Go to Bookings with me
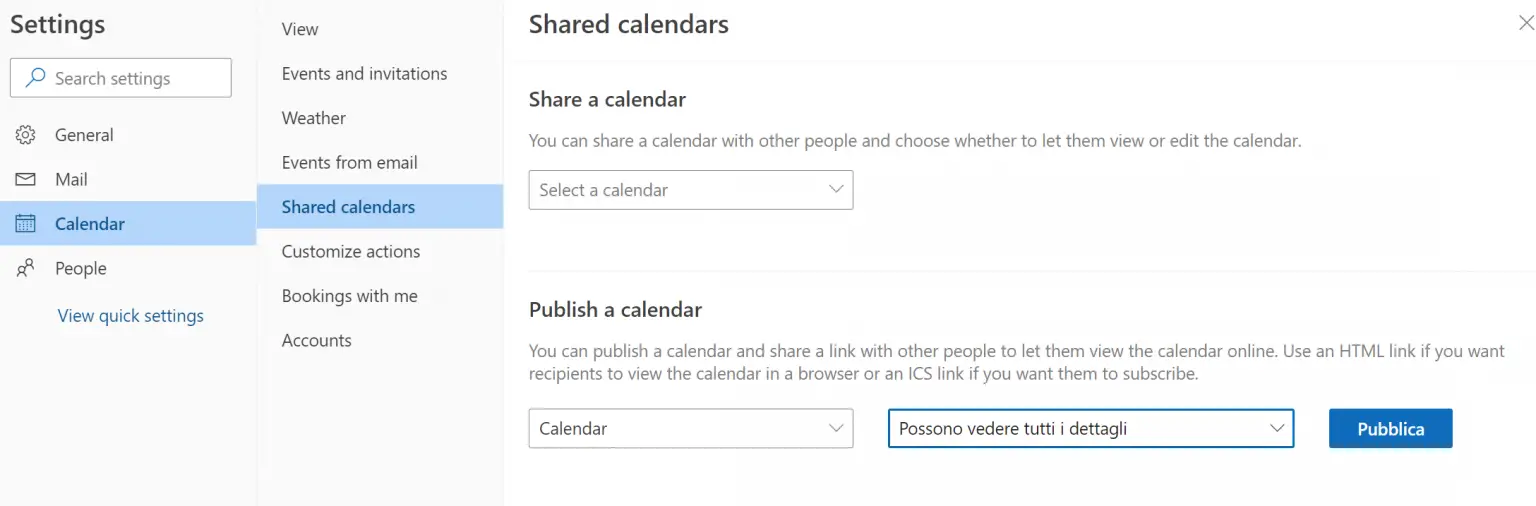1536x506 pixels. 349,296
